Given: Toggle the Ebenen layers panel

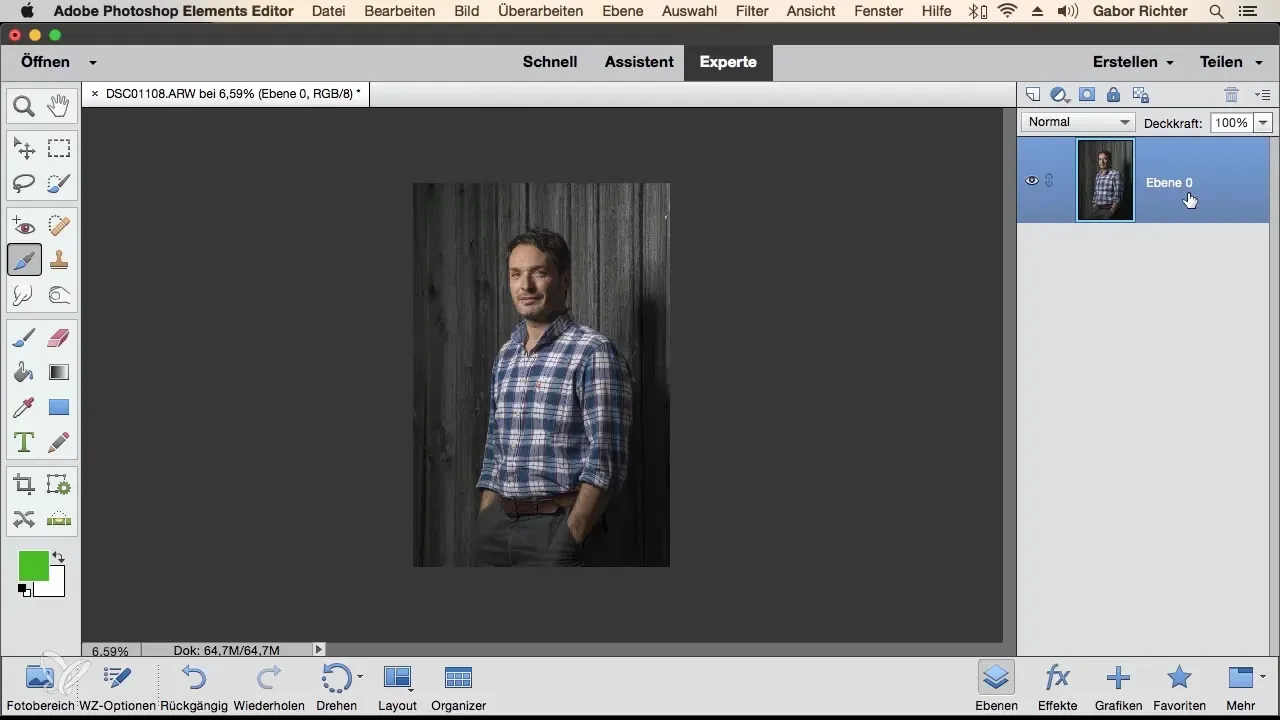Looking at the screenshot, I should 996,687.
